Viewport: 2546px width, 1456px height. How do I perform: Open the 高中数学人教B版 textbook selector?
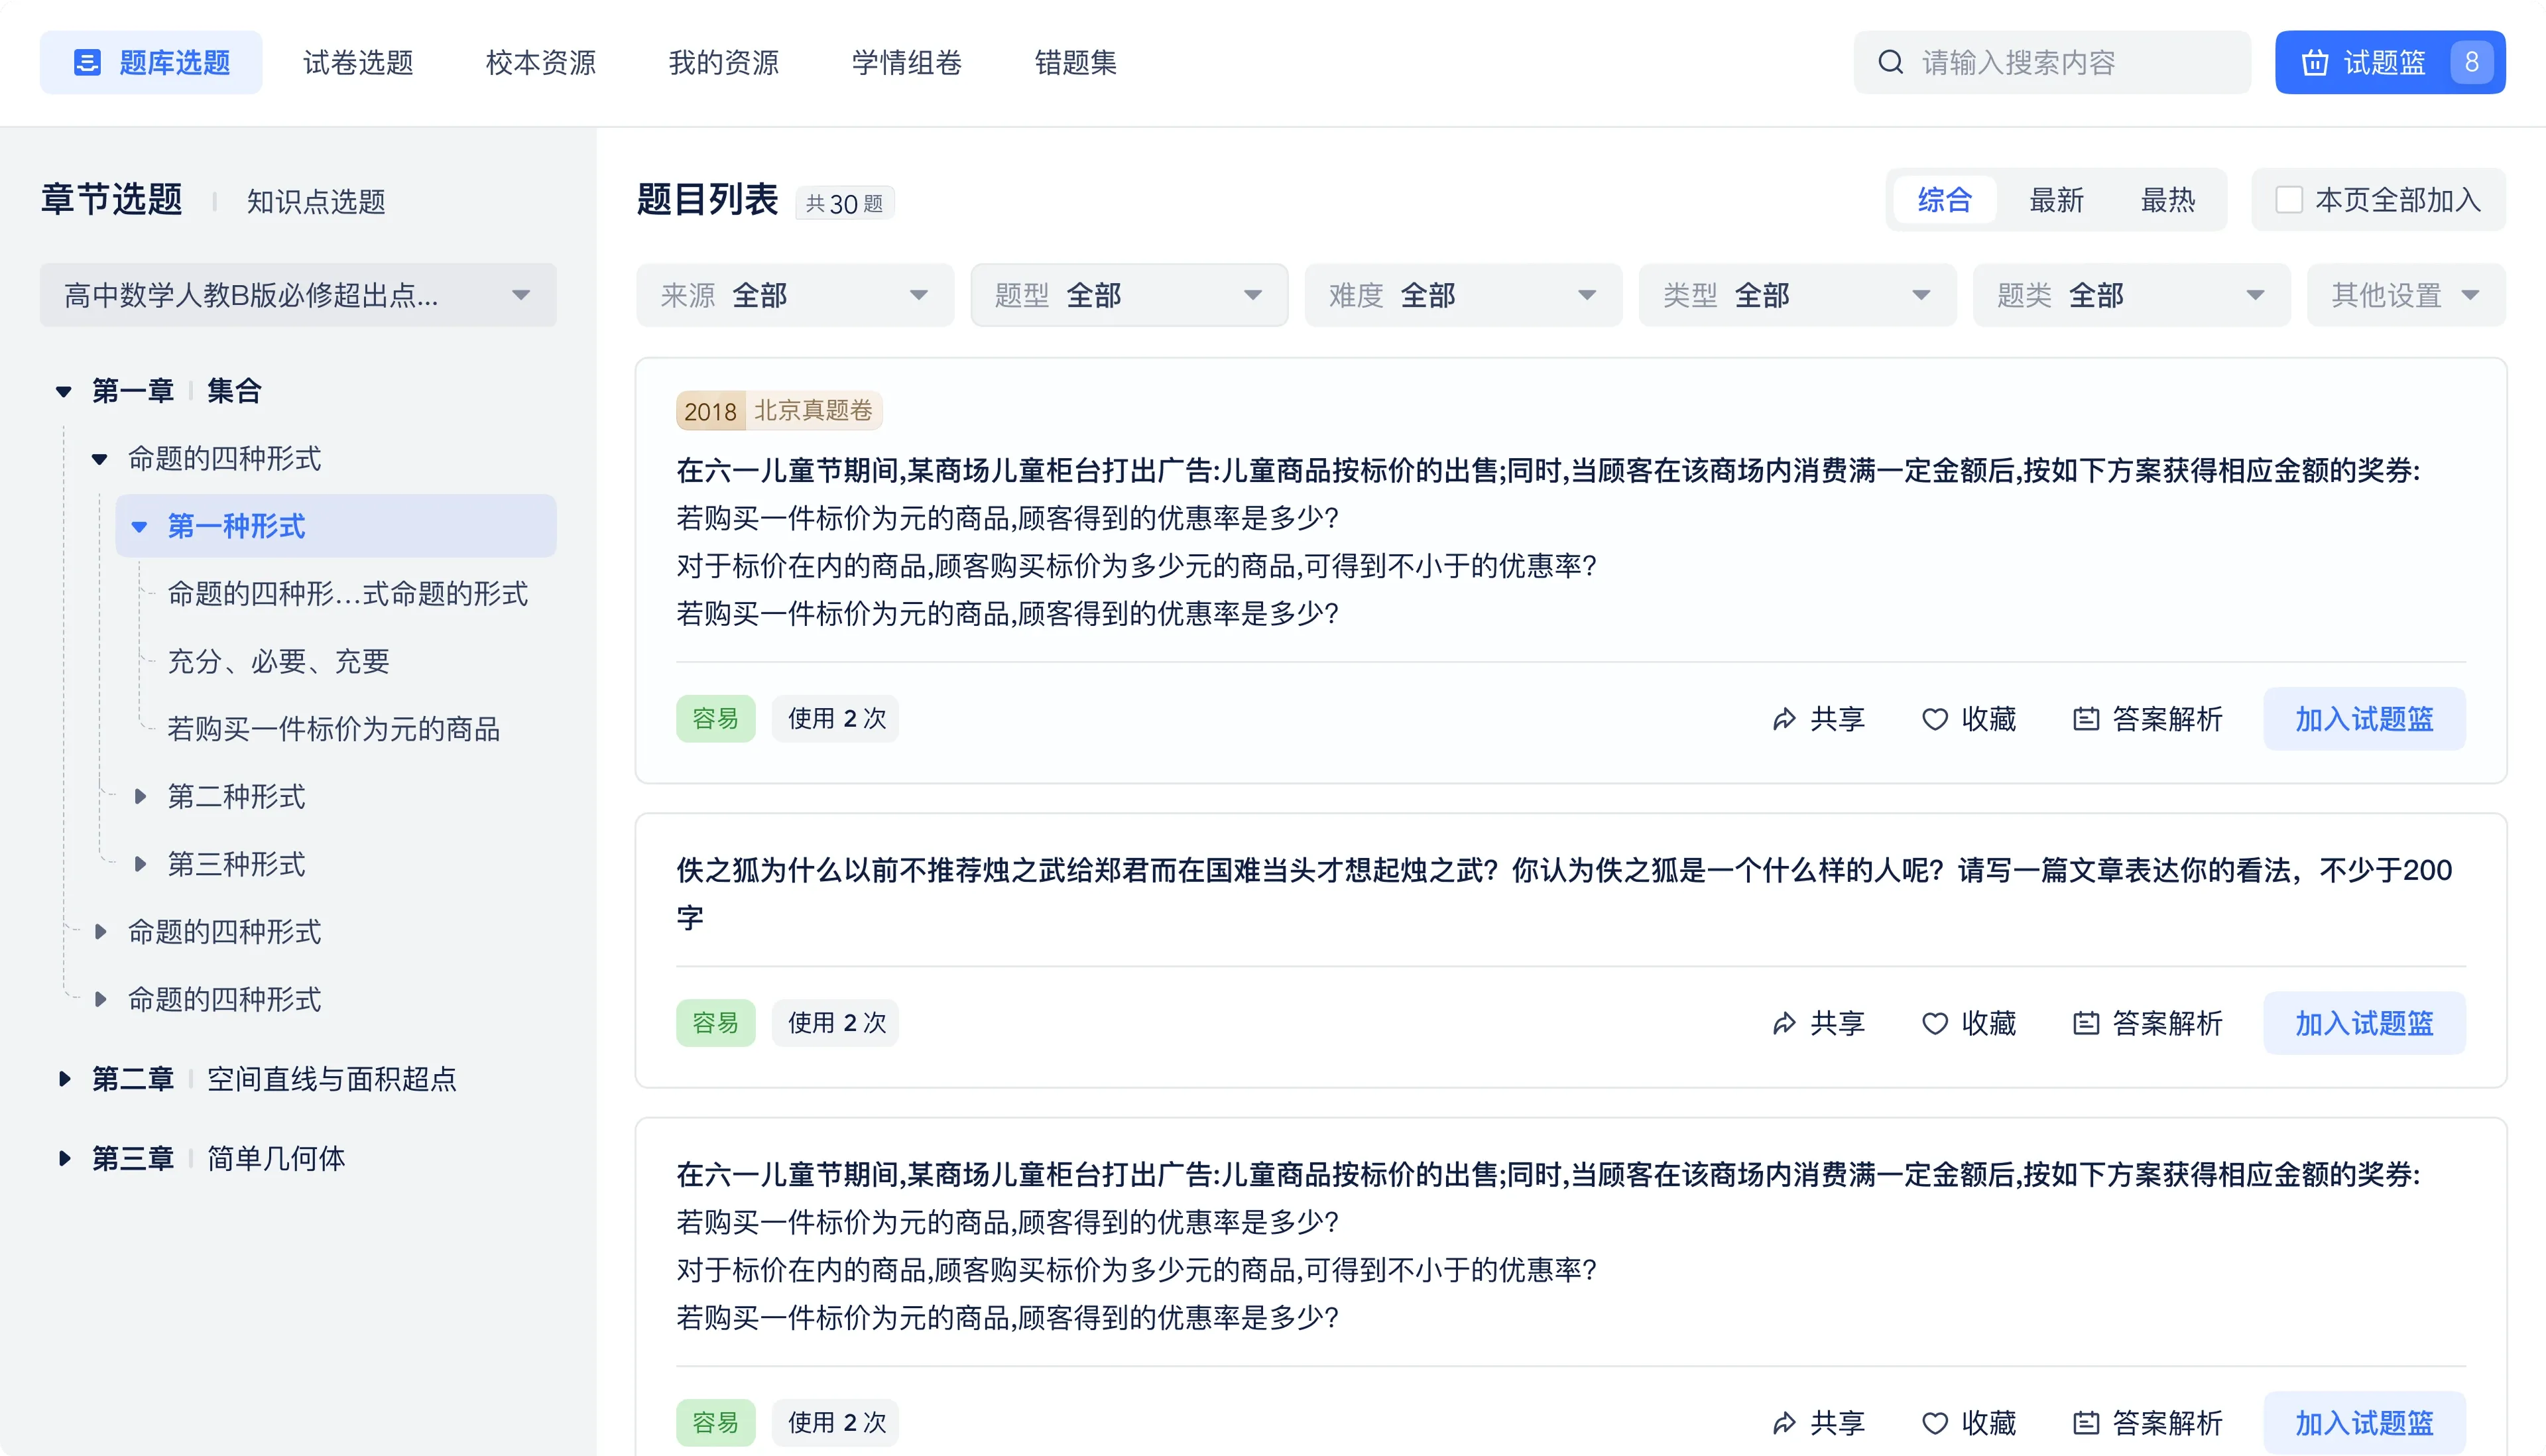298,295
